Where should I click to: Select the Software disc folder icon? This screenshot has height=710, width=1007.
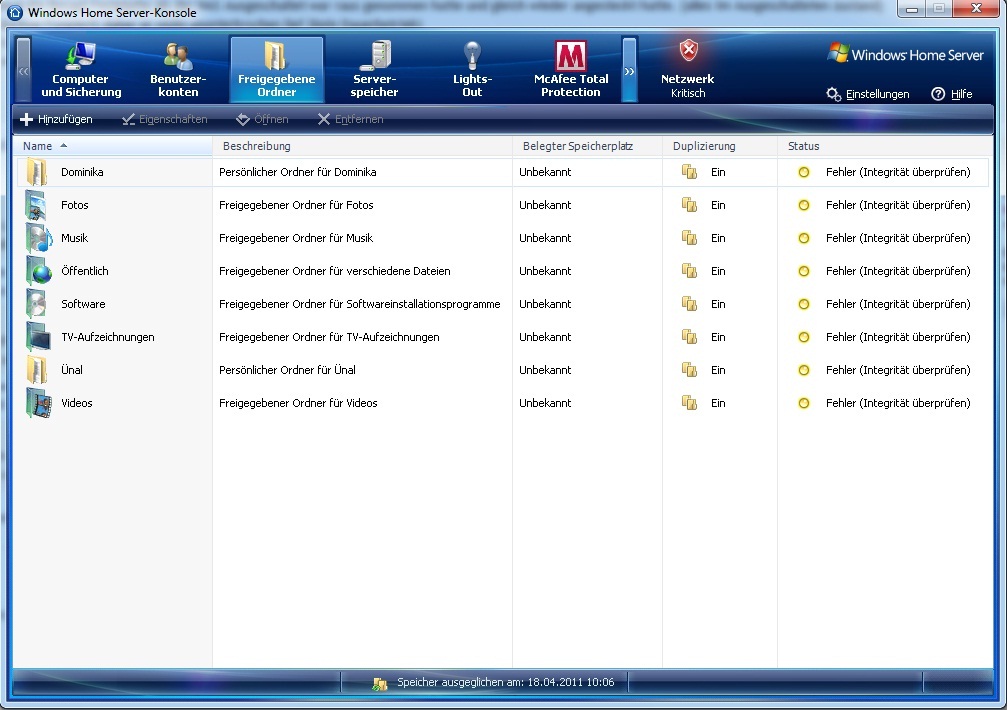(x=37, y=304)
